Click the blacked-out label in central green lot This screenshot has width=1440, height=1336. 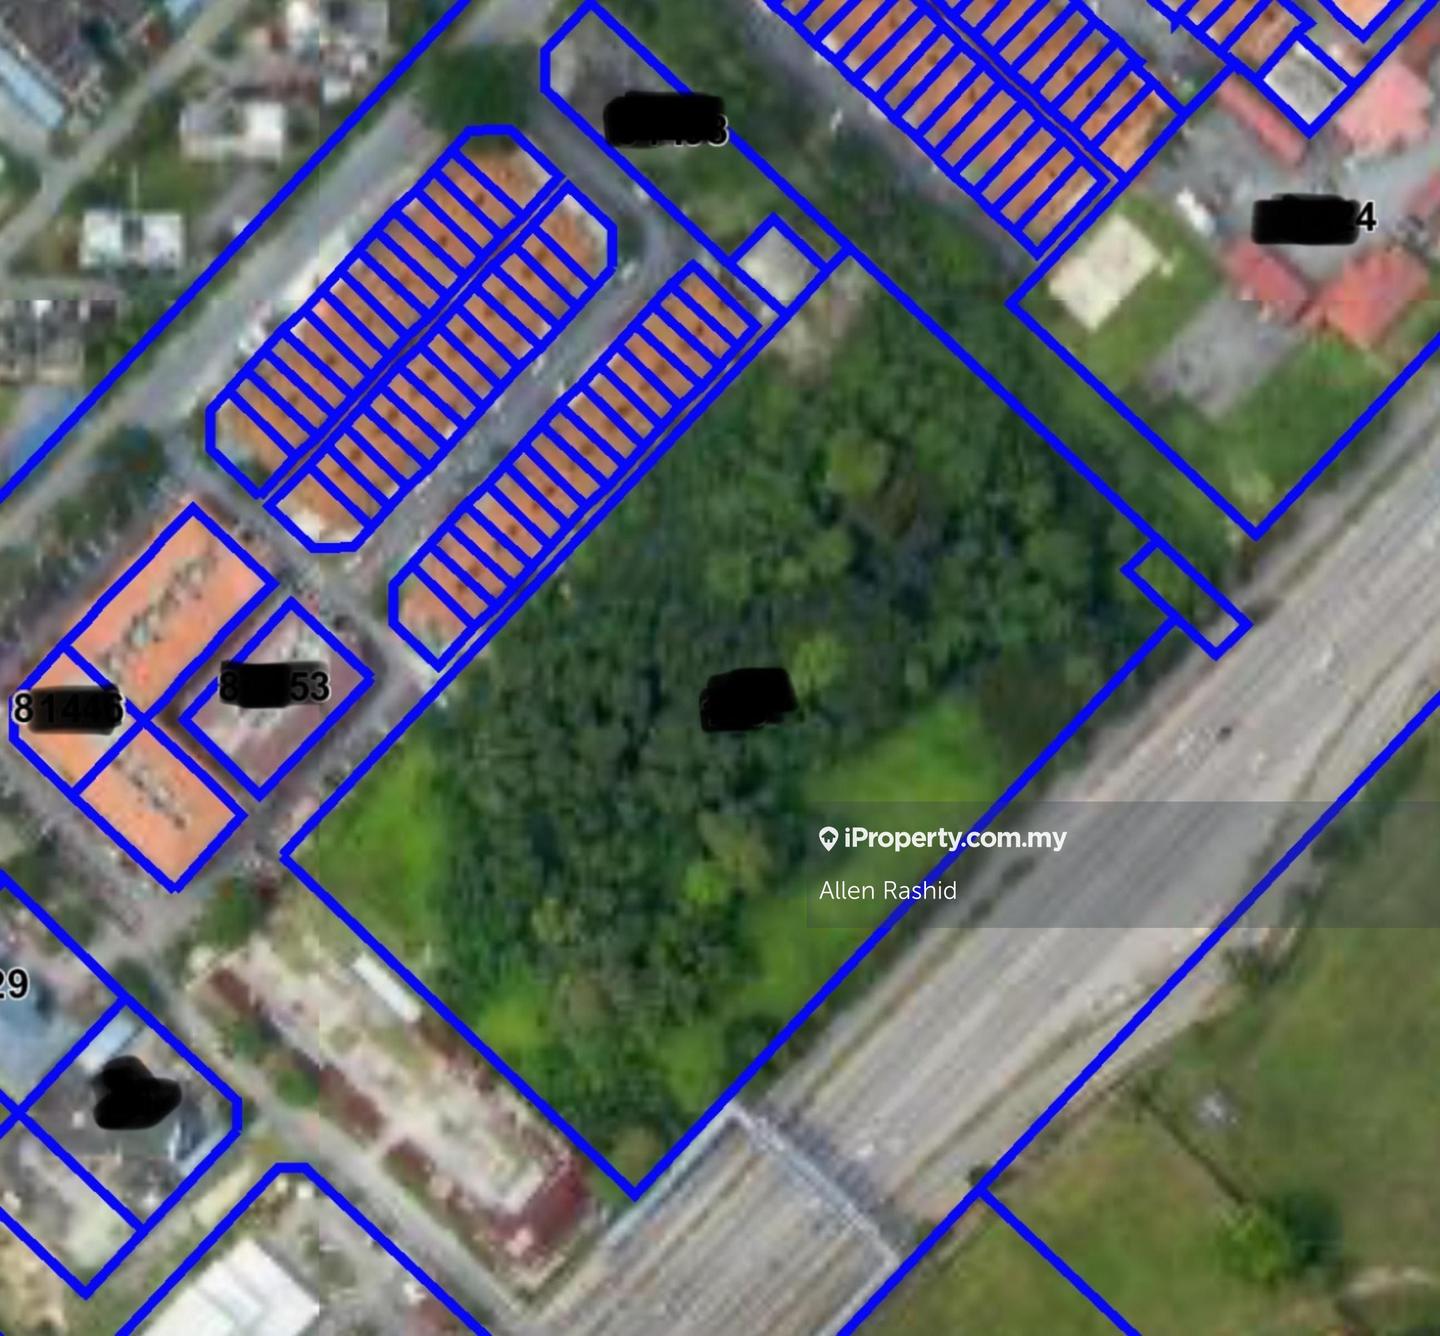(x=748, y=698)
